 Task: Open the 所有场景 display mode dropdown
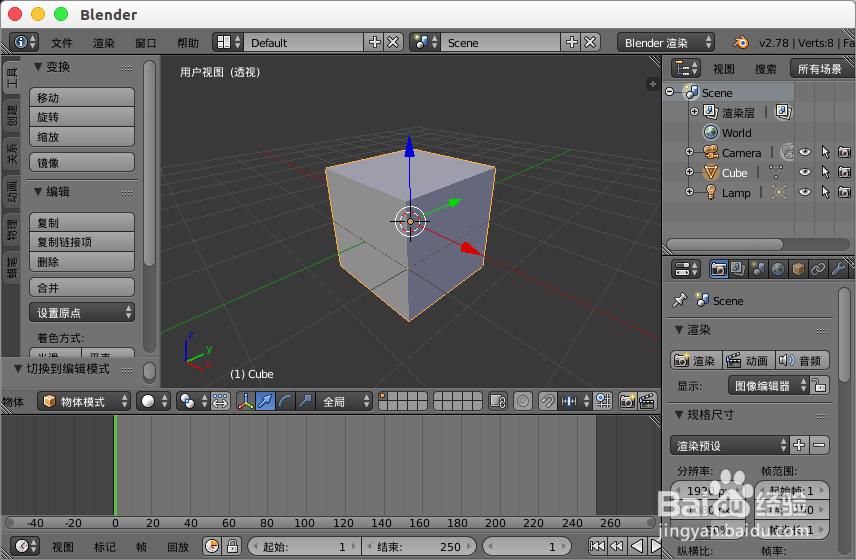(821, 69)
